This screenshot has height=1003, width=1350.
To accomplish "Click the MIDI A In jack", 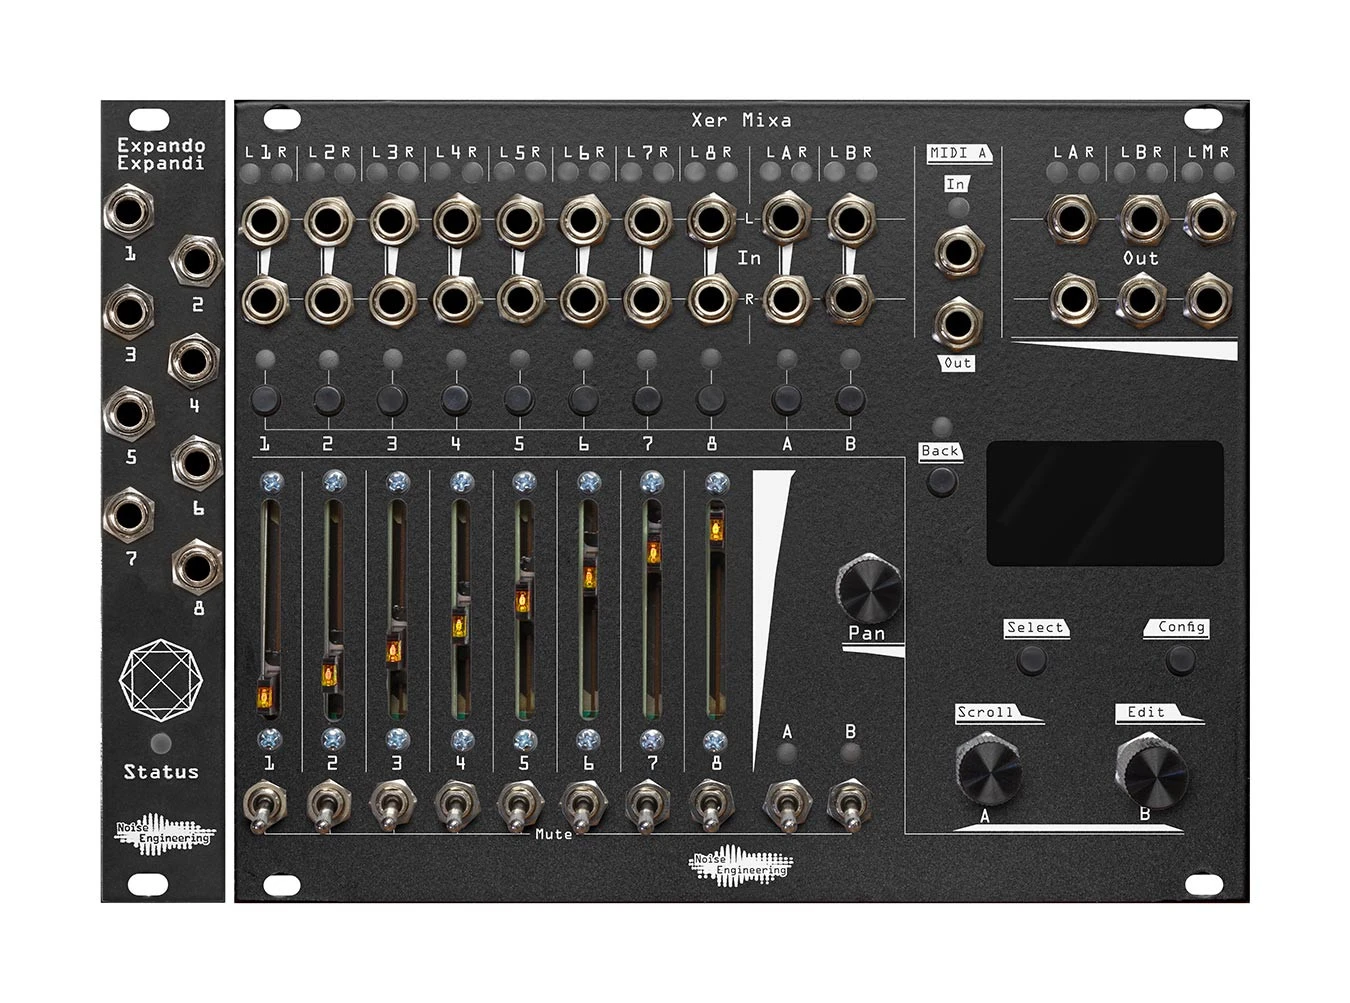I will 957,251.
